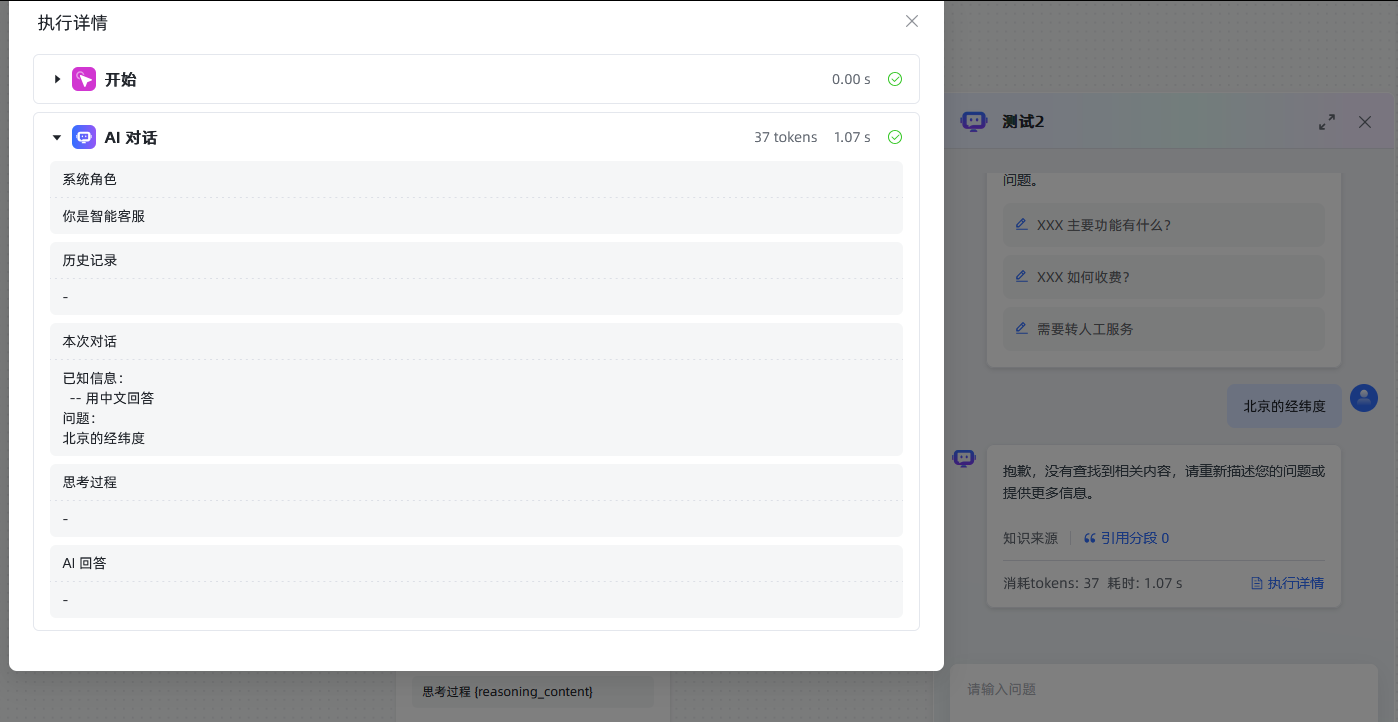Viewport: 1398px width, 722px height.
Task: Click the quote icon before 引用分段
Action: pyautogui.click(x=1090, y=538)
